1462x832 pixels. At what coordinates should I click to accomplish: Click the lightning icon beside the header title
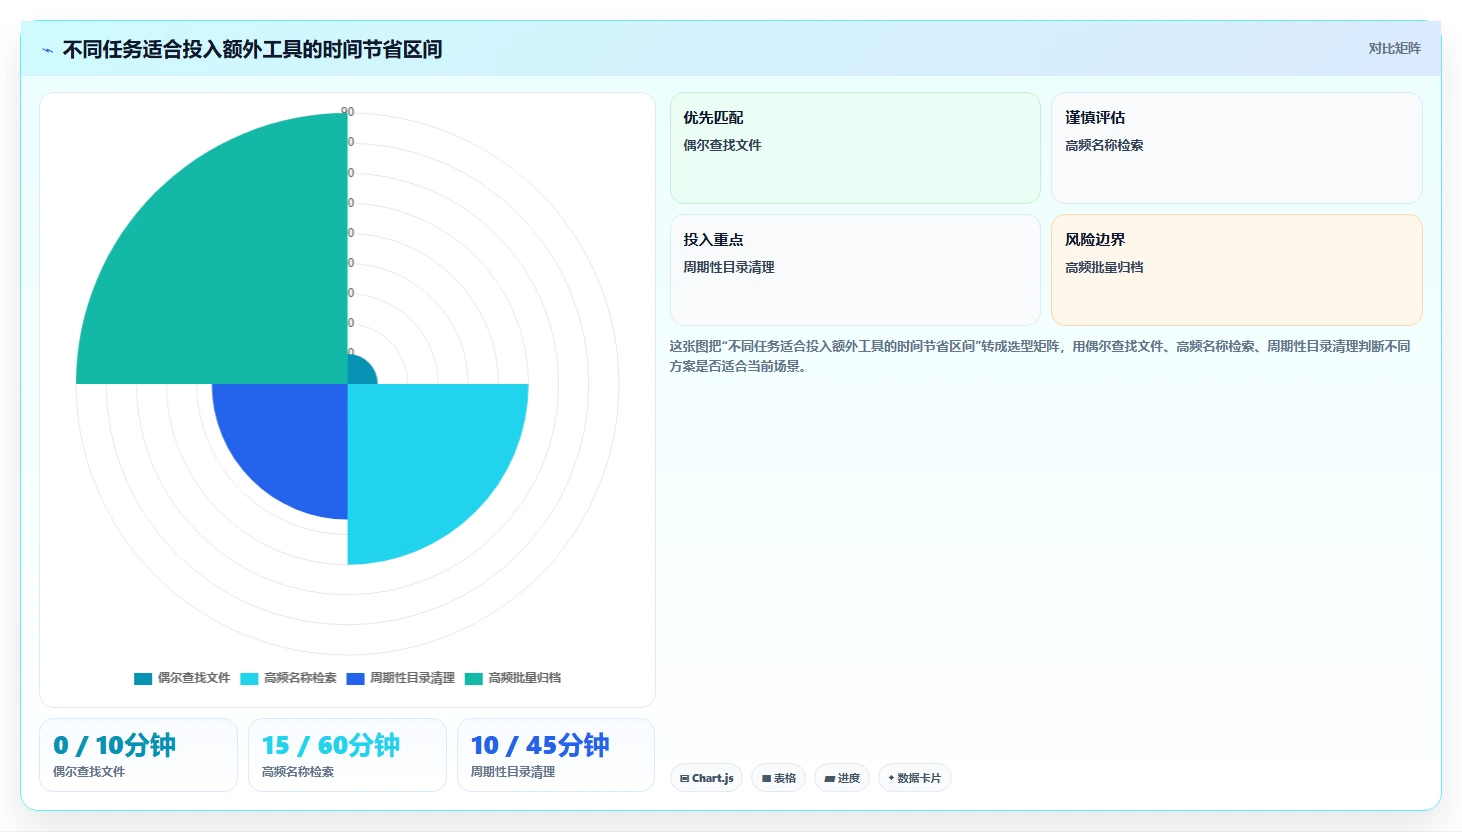(x=47, y=50)
